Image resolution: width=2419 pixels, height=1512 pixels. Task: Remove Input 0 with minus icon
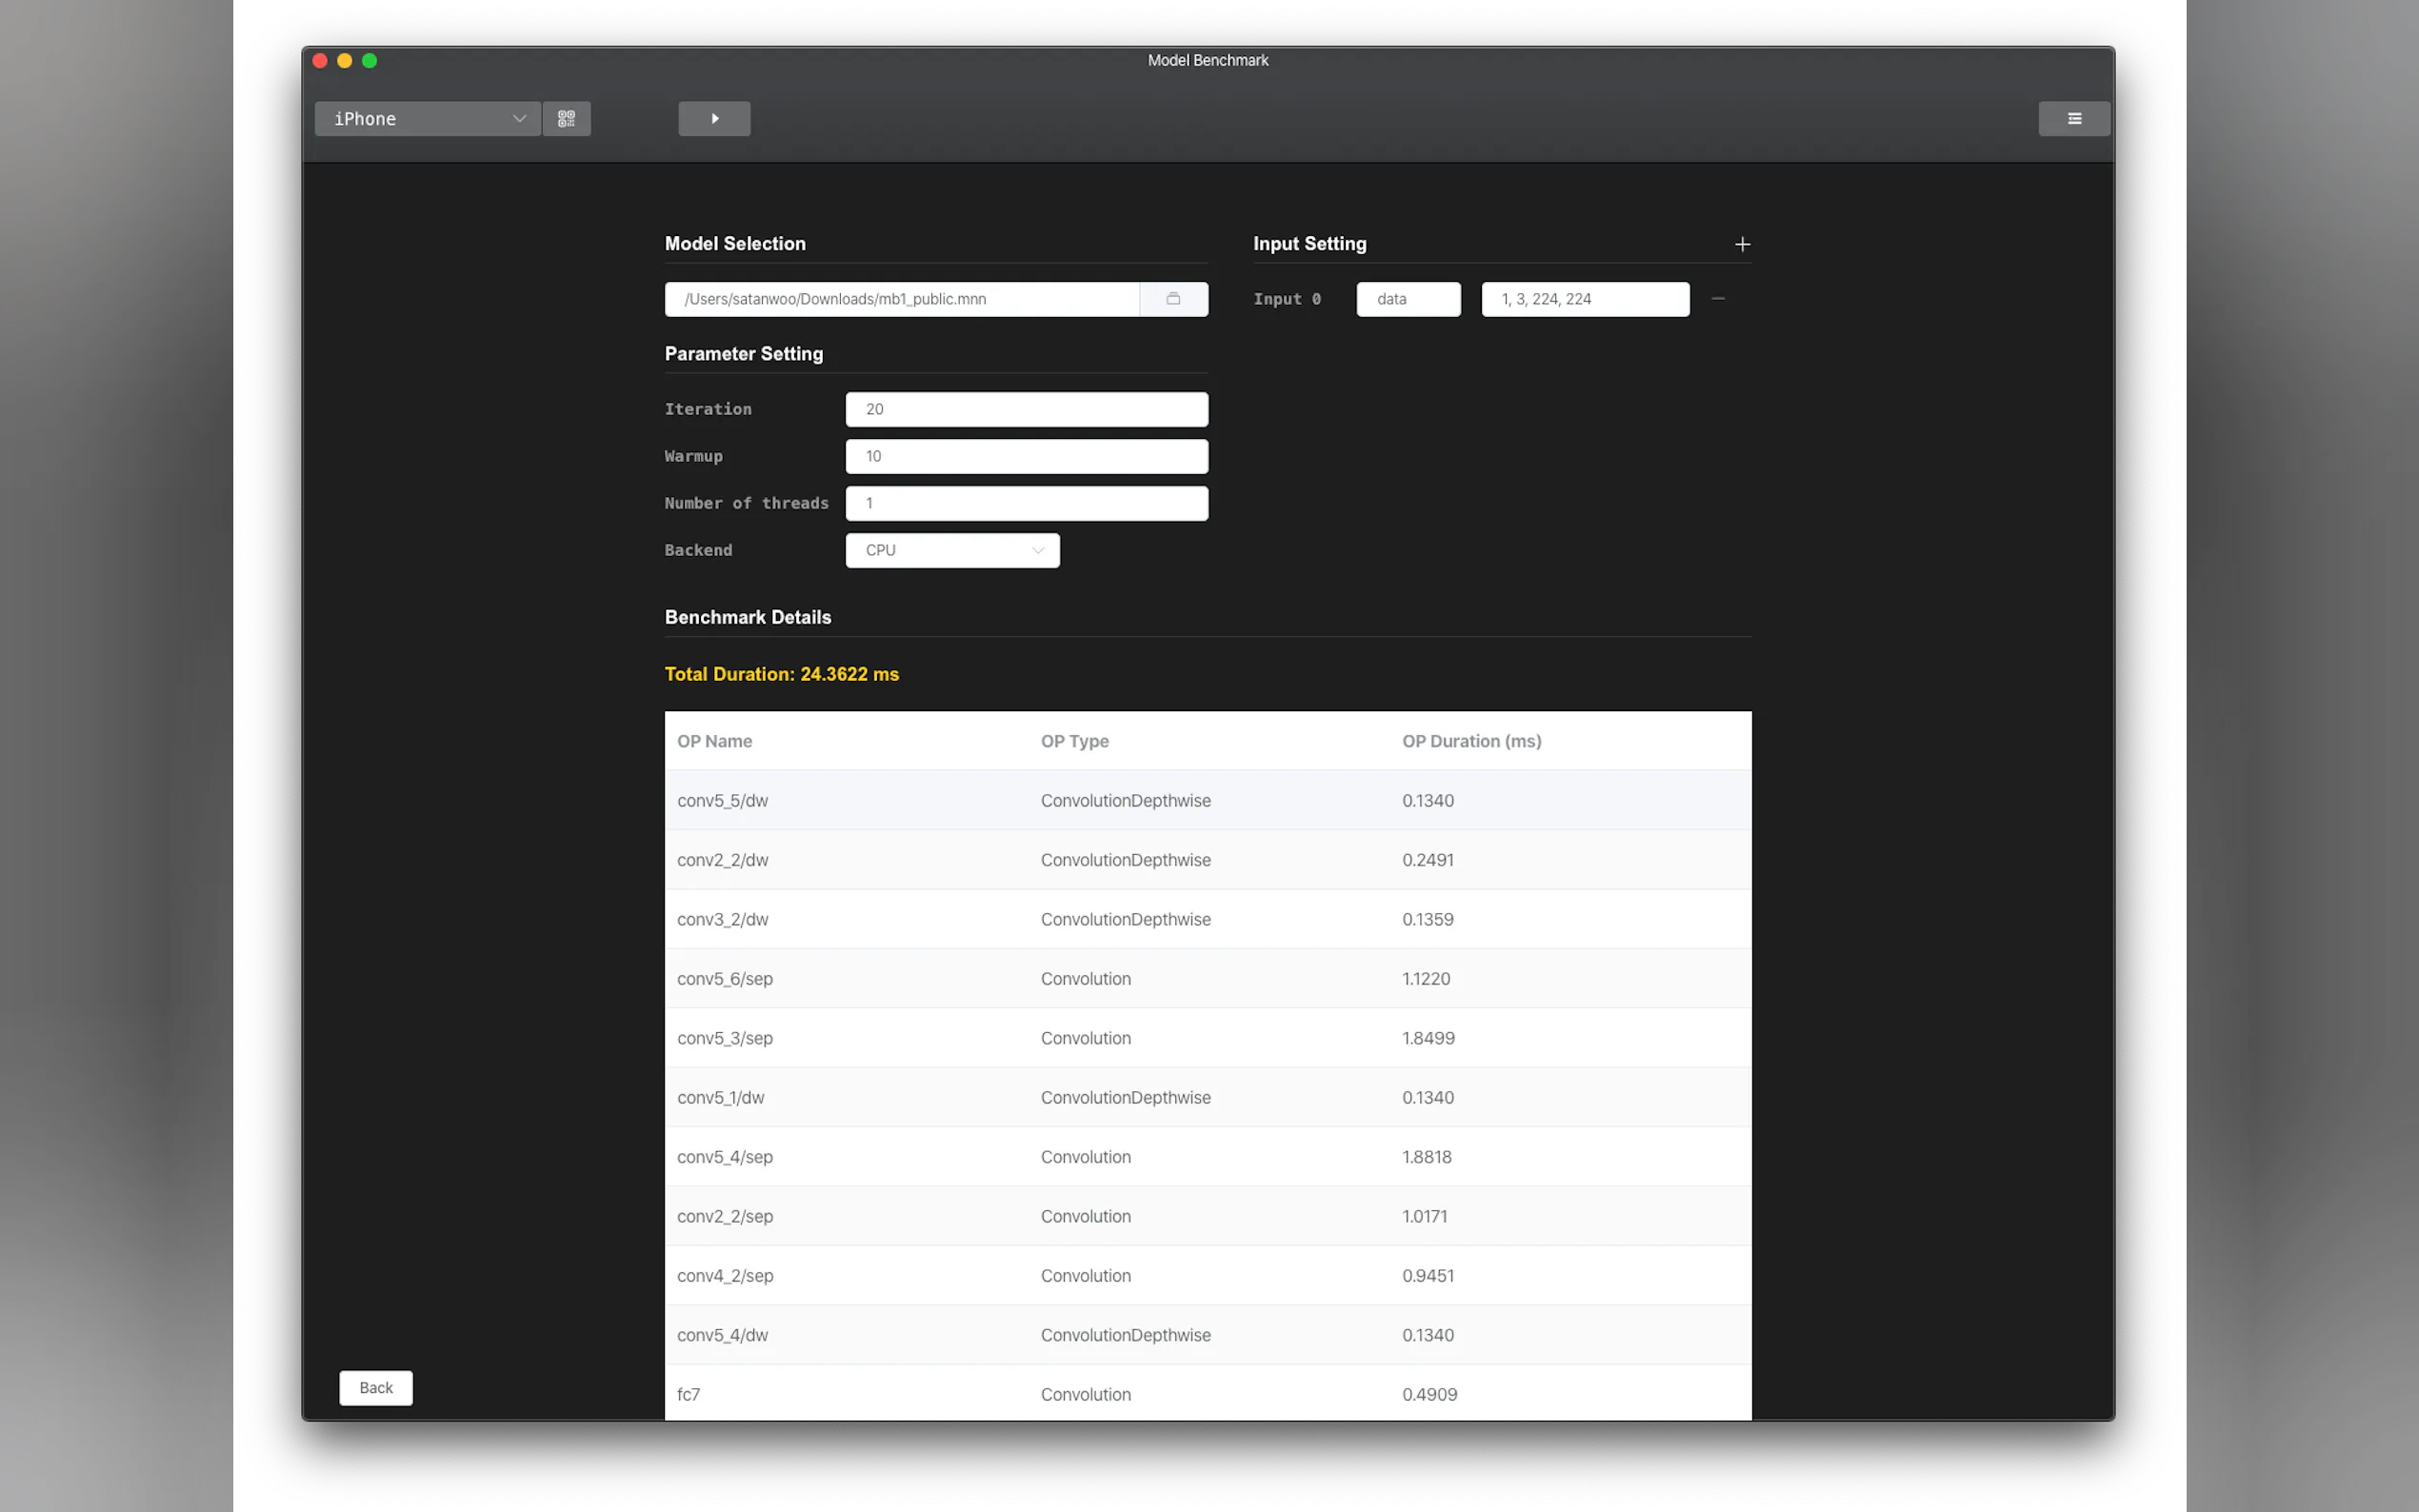coord(1717,299)
